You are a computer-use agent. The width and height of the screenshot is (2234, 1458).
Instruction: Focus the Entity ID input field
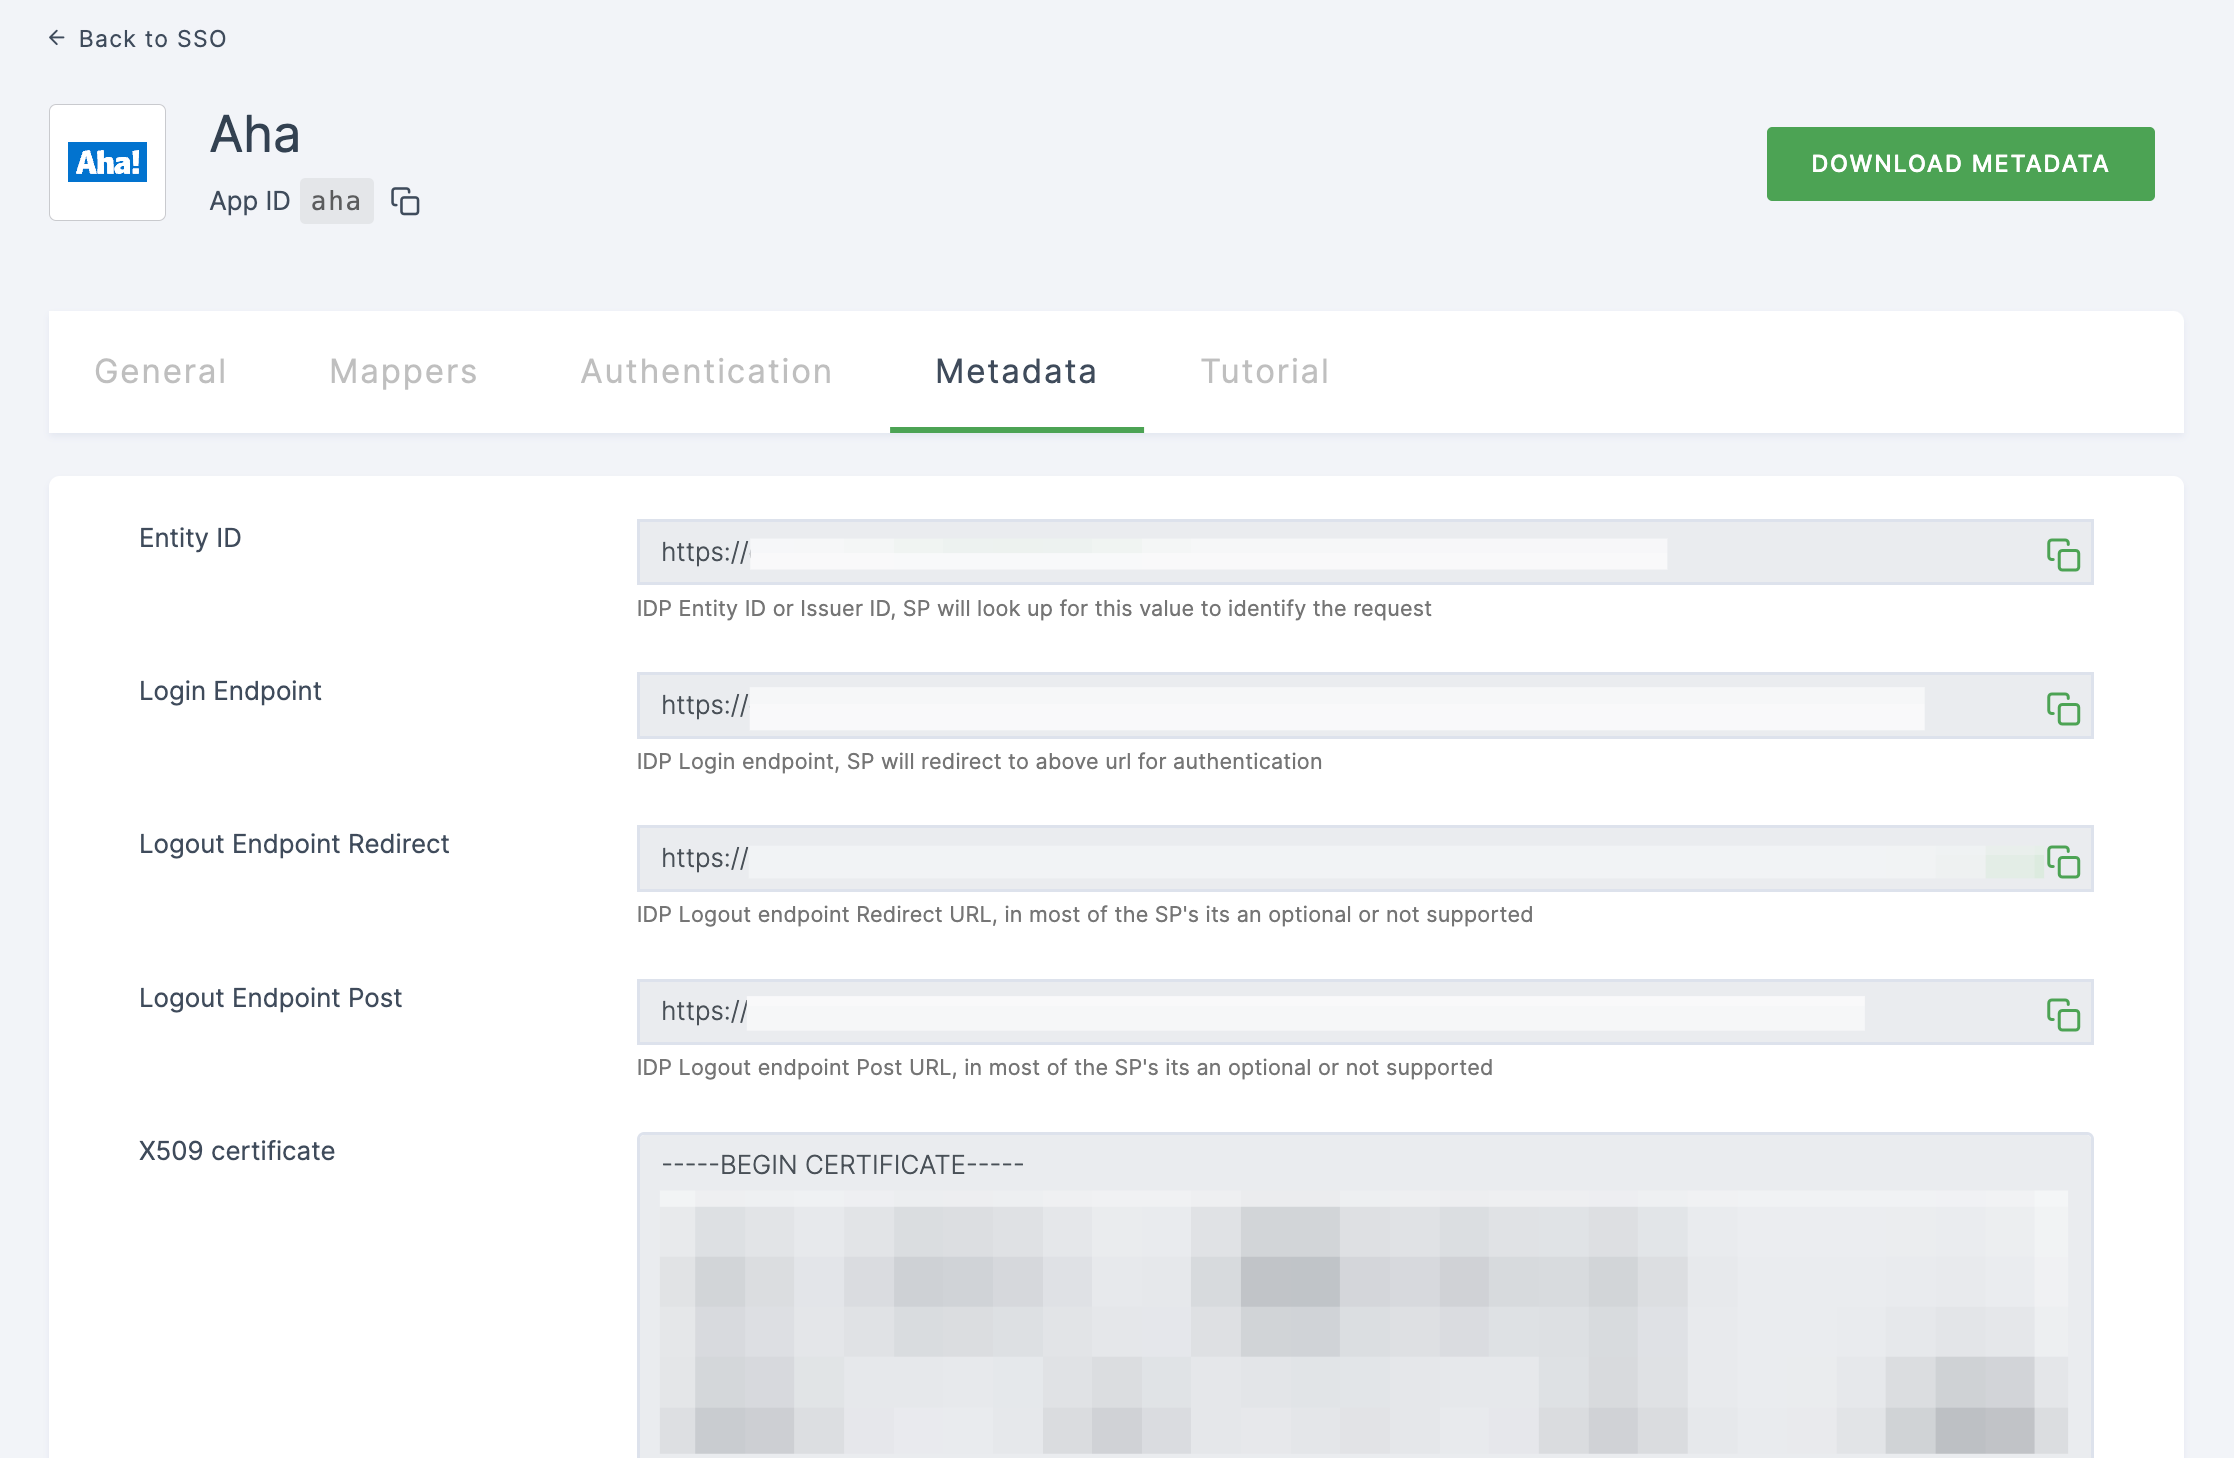[1365, 552]
